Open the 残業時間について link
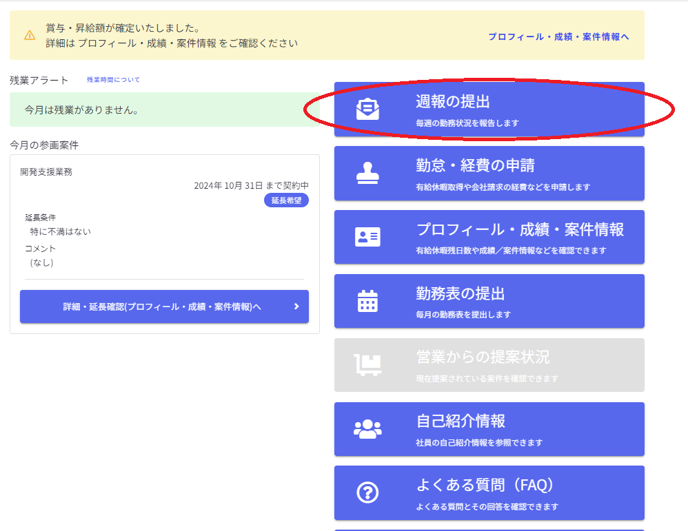This screenshot has width=688, height=531. [x=113, y=79]
